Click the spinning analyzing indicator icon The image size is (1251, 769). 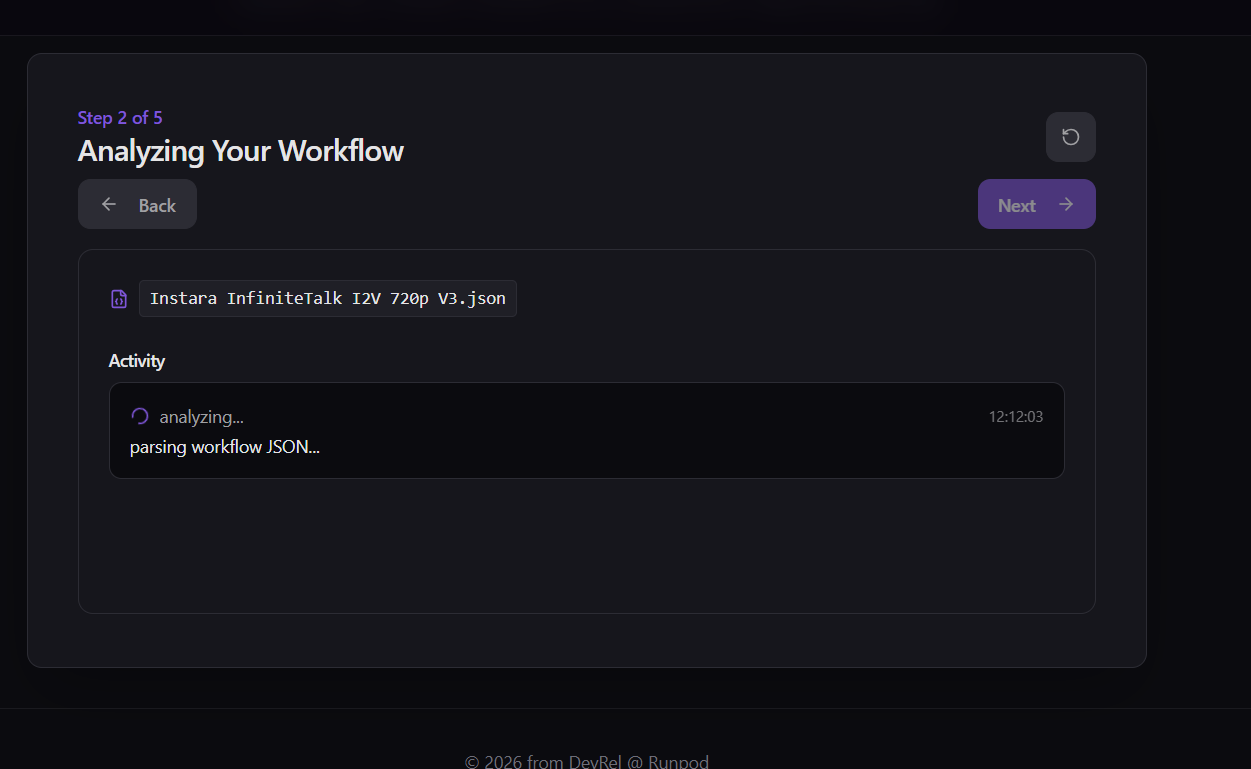click(138, 415)
